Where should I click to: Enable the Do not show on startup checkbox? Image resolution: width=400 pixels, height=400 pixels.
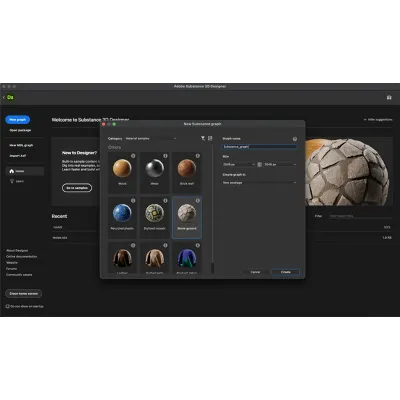pos(7,306)
